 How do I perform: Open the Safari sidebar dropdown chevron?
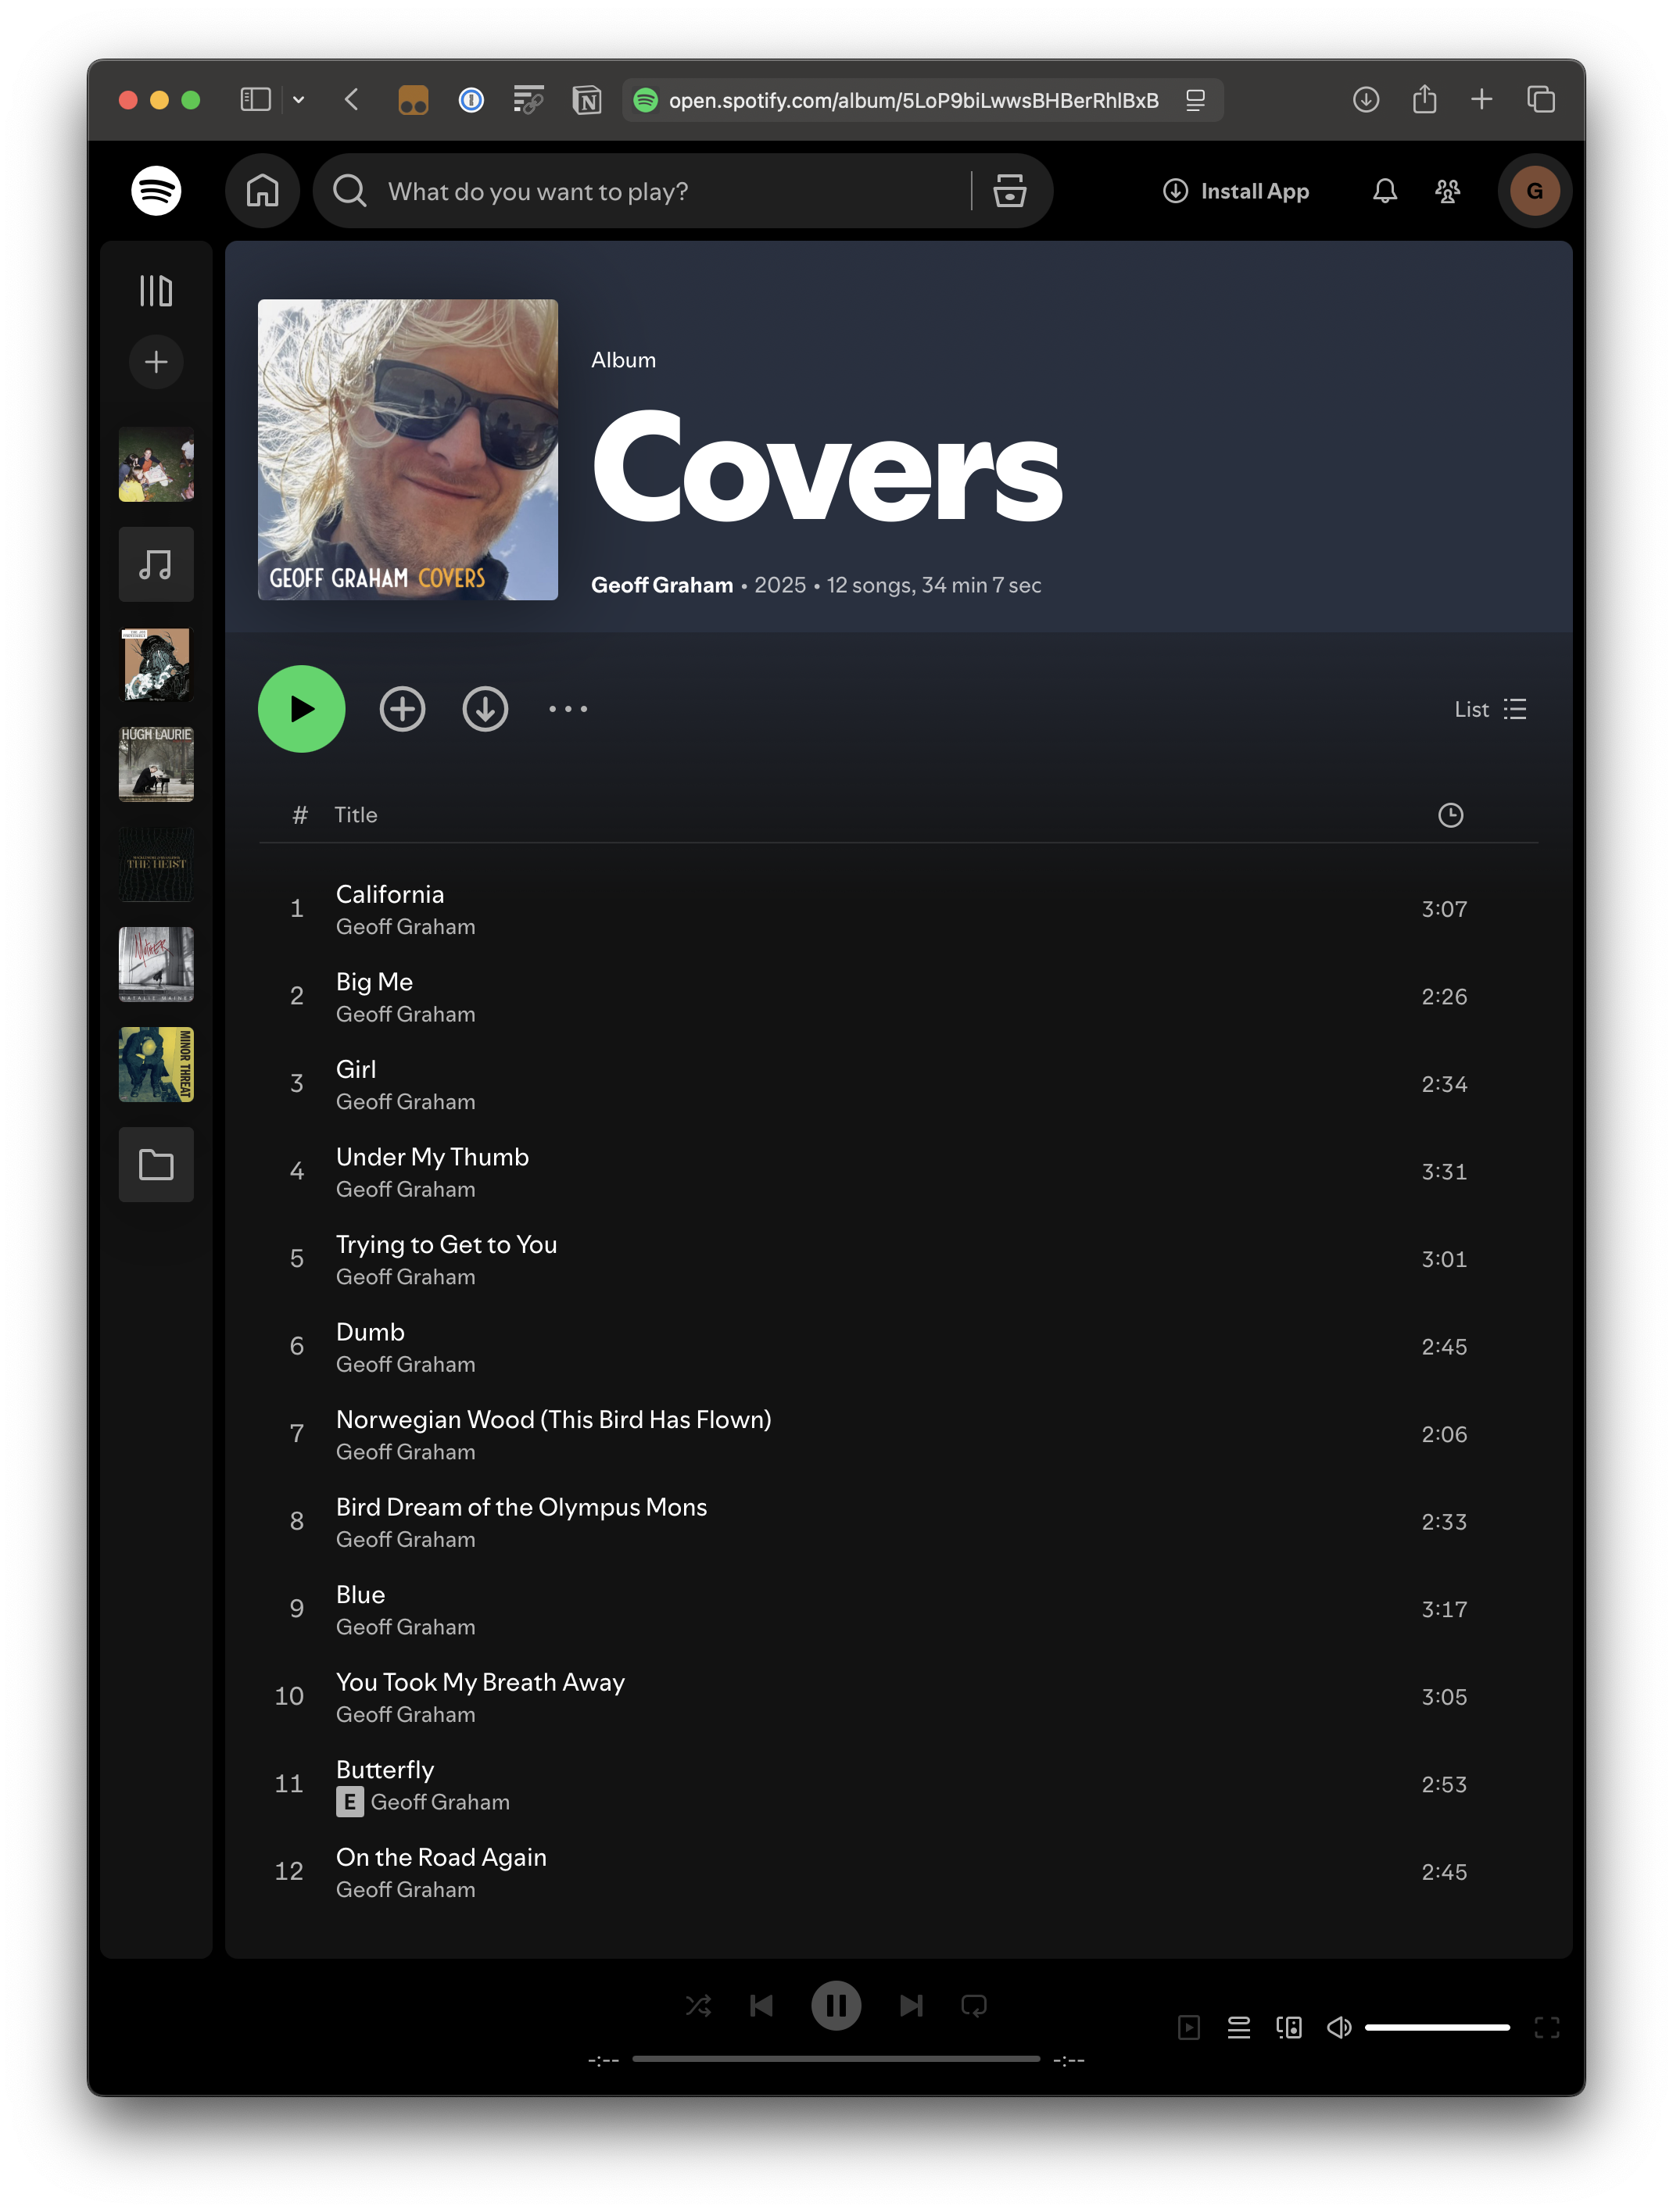click(298, 100)
